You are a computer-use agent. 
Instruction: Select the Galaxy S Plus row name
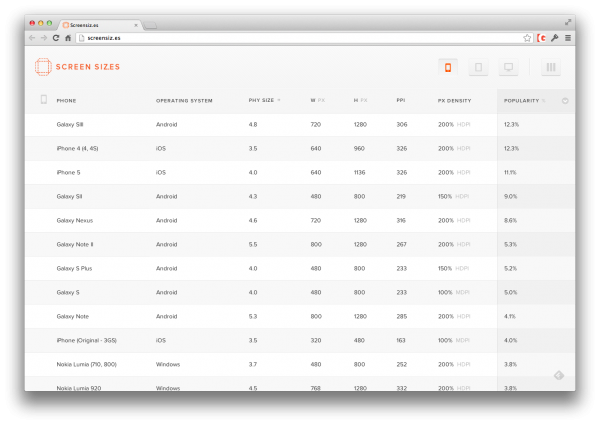tap(74, 269)
